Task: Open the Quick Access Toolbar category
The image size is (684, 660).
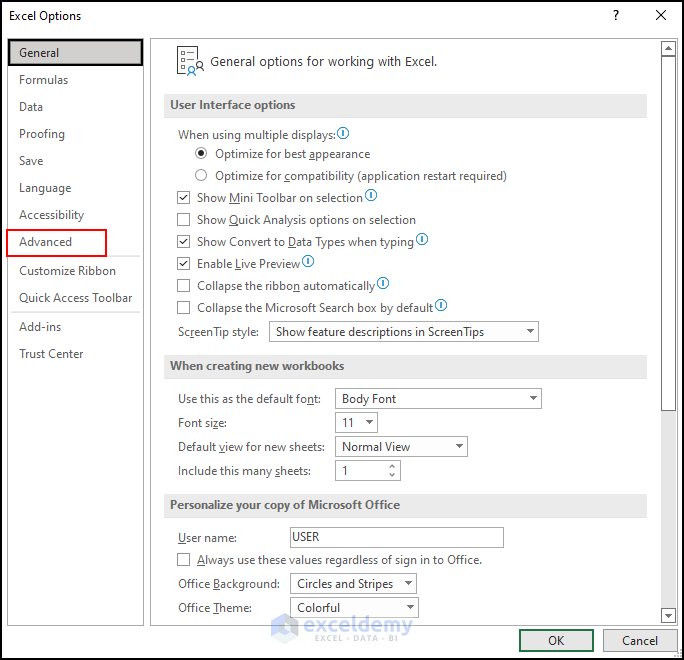Action: click(75, 298)
